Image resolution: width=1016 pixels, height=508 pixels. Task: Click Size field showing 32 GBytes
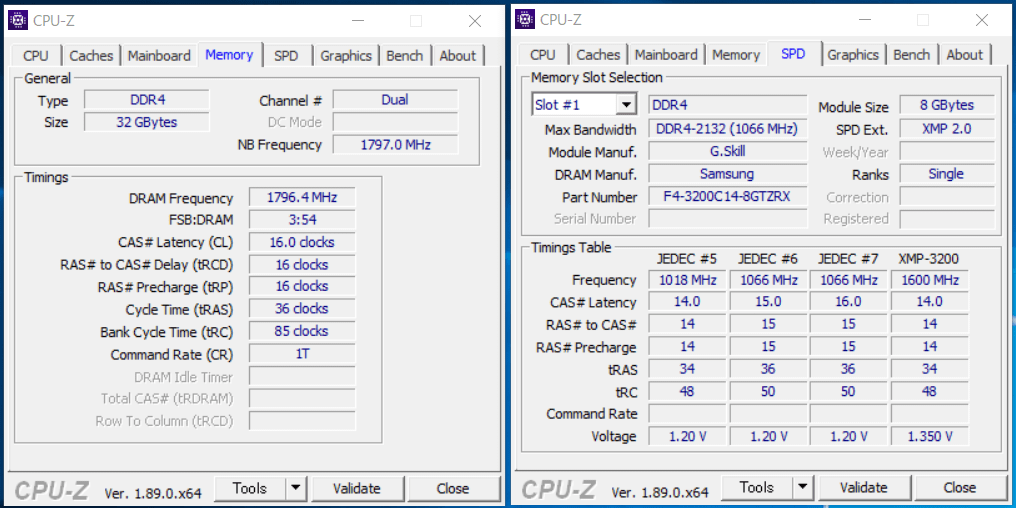point(147,122)
